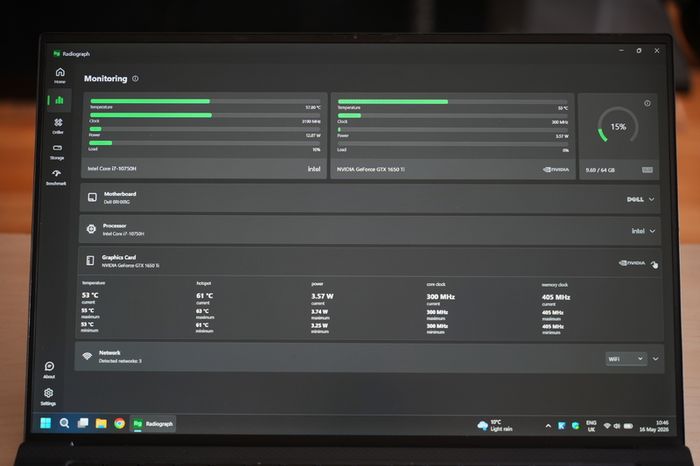Click the GPU Temperature progress bar
This screenshot has height=466, width=700.
click(x=453, y=102)
